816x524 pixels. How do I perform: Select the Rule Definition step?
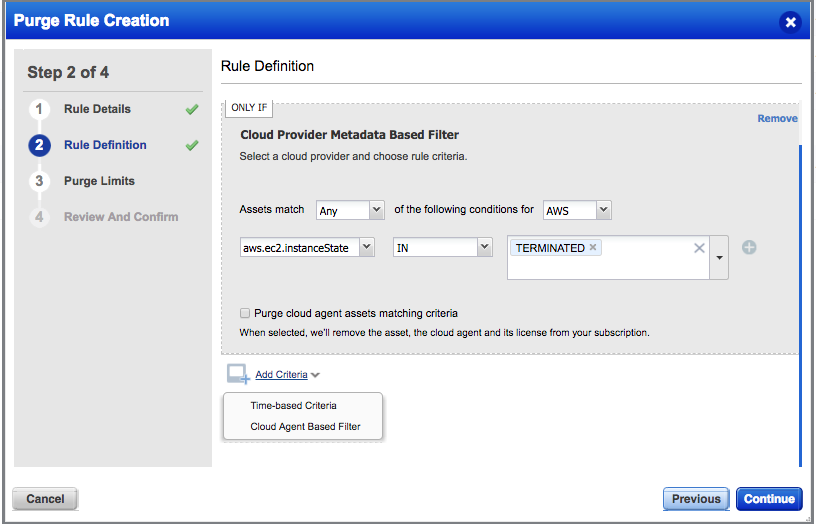[105, 145]
